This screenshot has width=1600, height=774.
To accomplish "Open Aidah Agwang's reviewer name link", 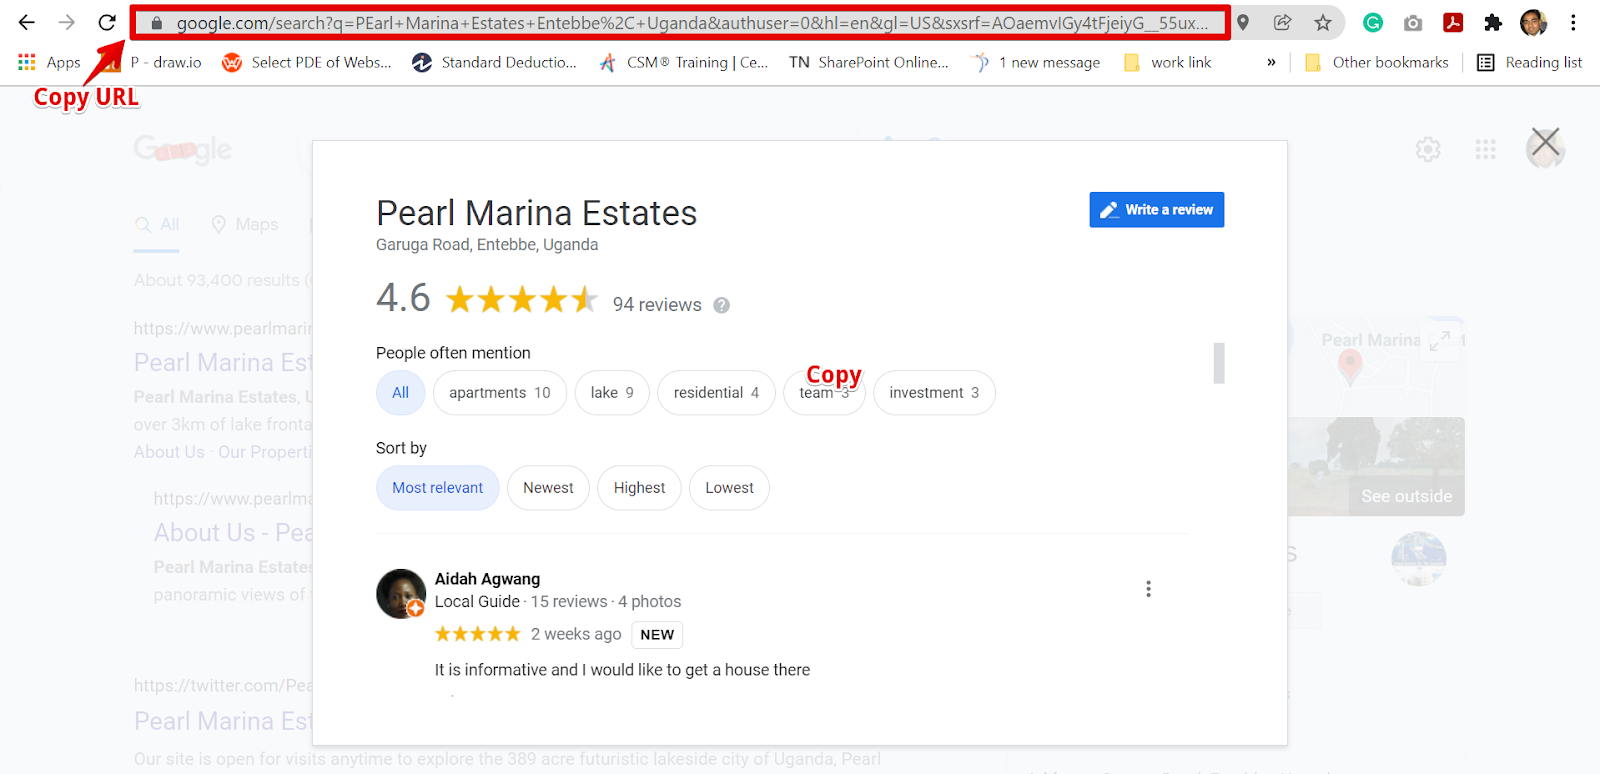I will coord(487,579).
